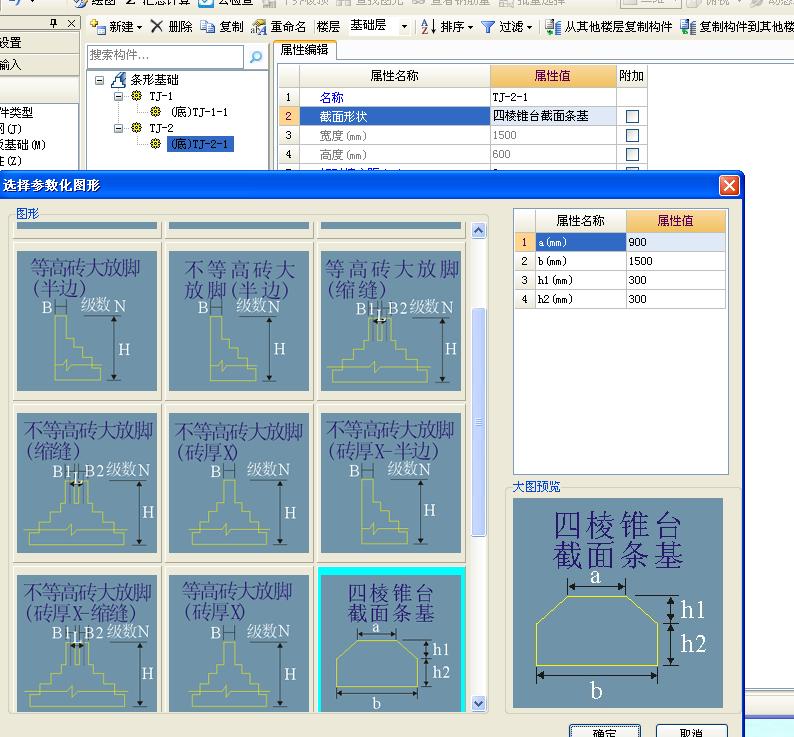Screen dimensions: 794x737
Task: Click the 搜索构件 search input field
Action: coord(166,56)
